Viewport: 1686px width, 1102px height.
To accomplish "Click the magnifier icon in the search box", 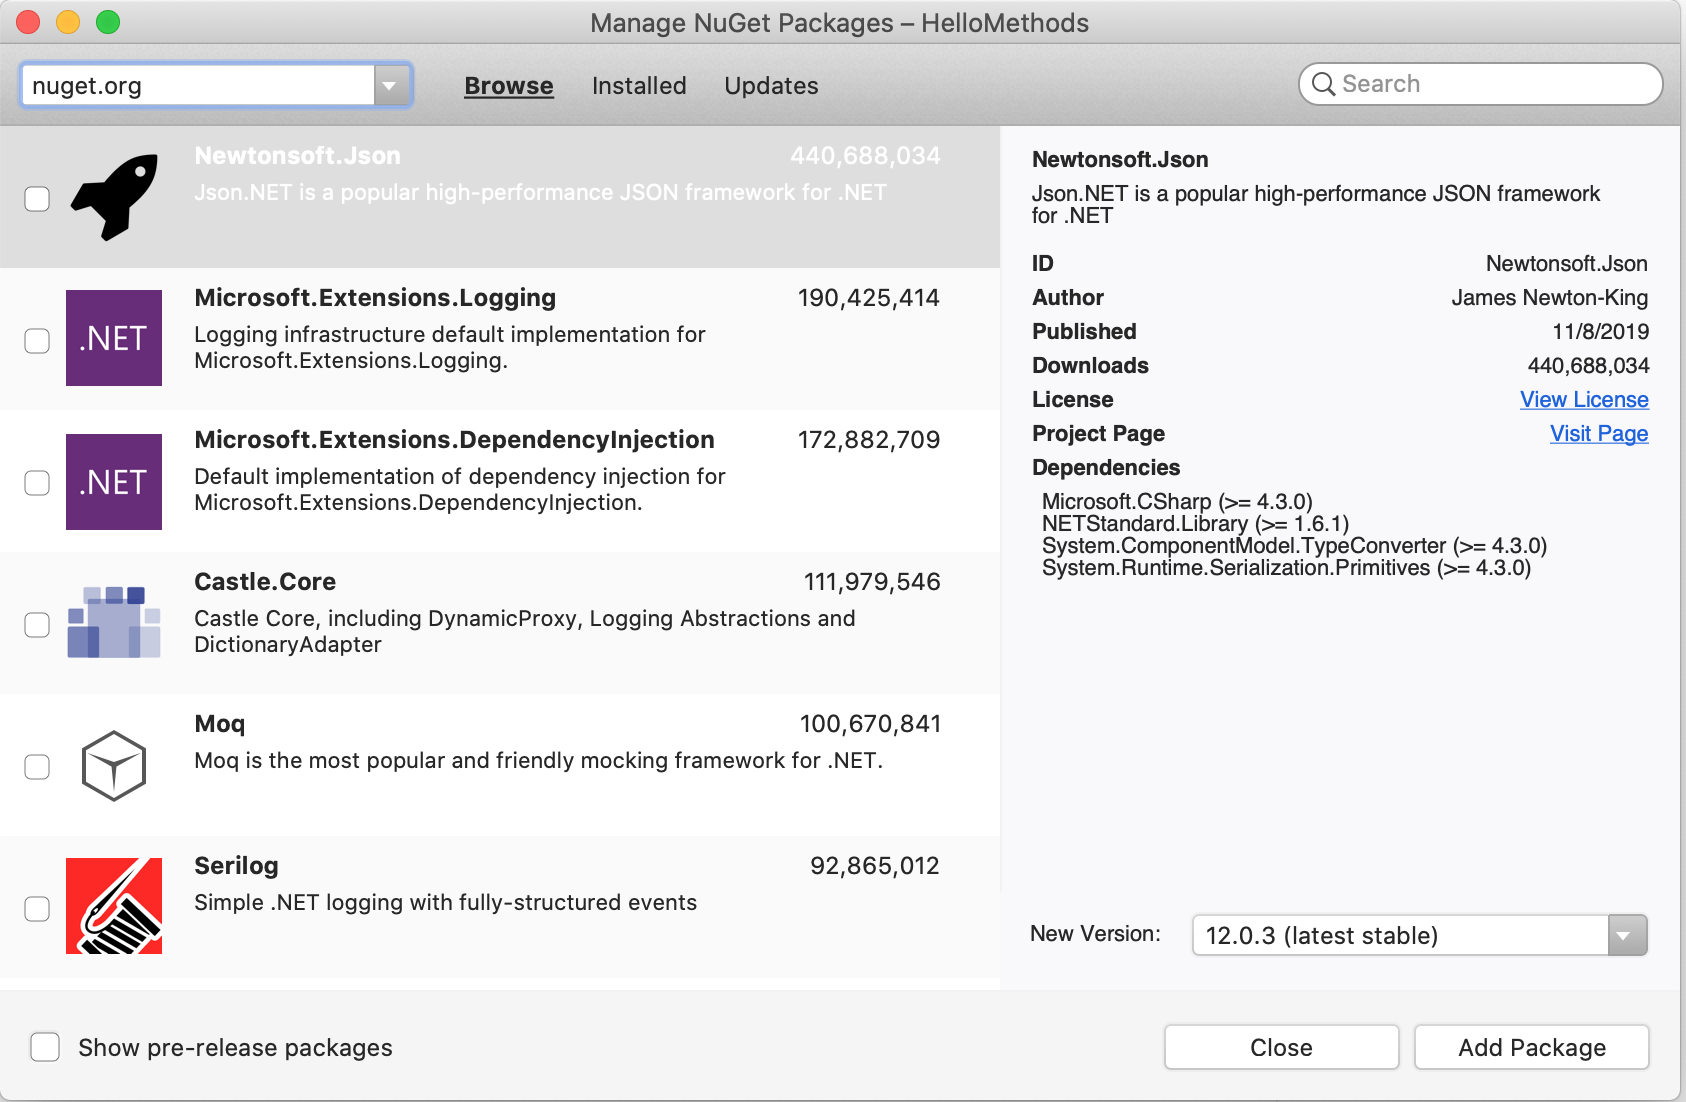I will pos(1323,84).
